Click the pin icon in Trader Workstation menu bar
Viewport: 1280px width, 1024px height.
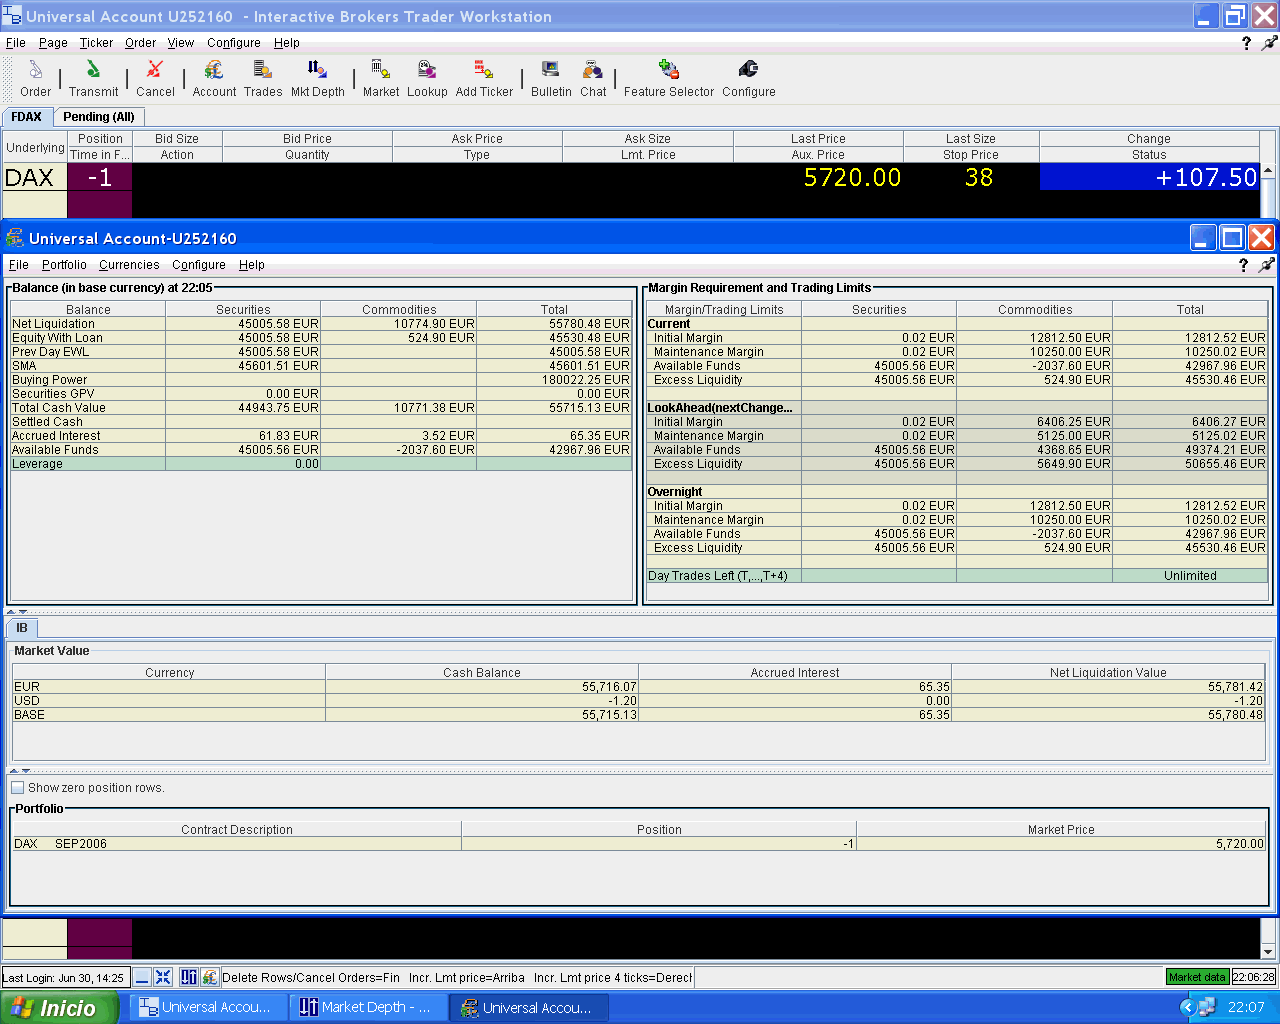click(x=1270, y=43)
